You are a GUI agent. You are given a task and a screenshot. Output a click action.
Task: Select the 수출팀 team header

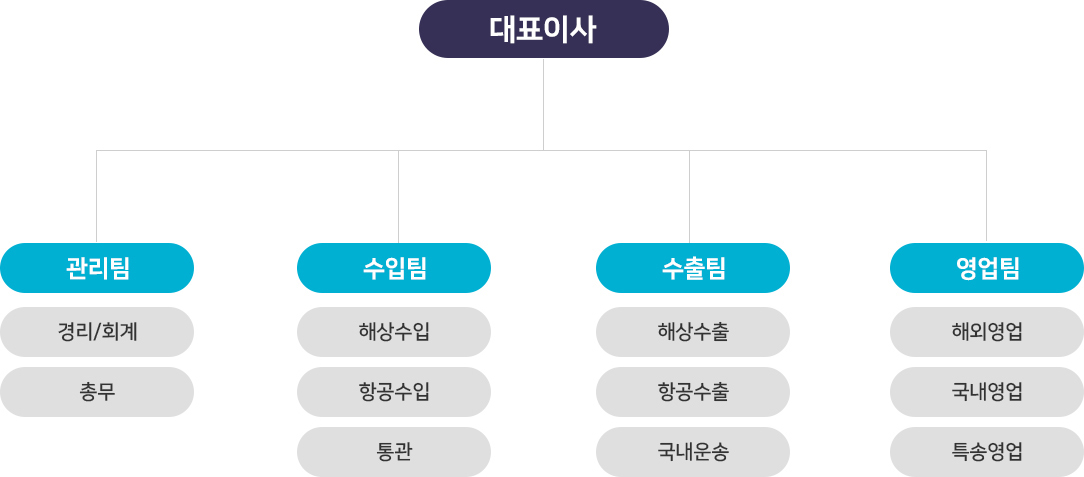tap(693, 268)
